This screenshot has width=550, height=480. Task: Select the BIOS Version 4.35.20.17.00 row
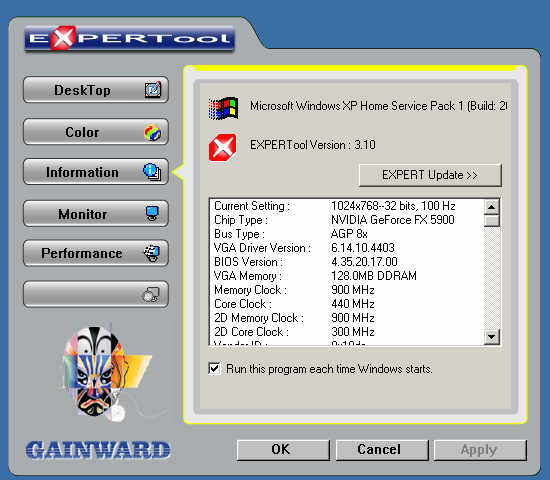tap(346, 262)
